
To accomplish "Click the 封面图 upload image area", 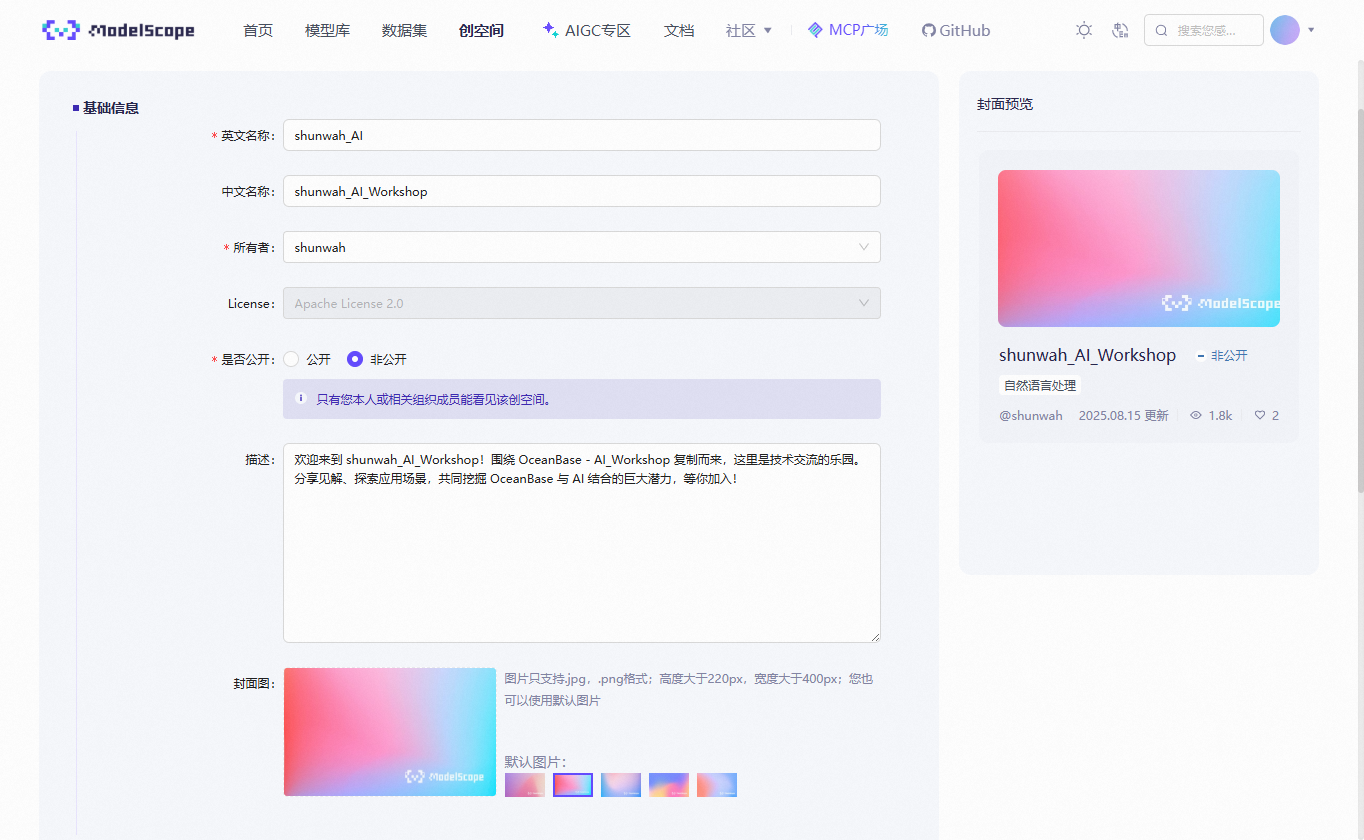I will (x=390, y=732).
